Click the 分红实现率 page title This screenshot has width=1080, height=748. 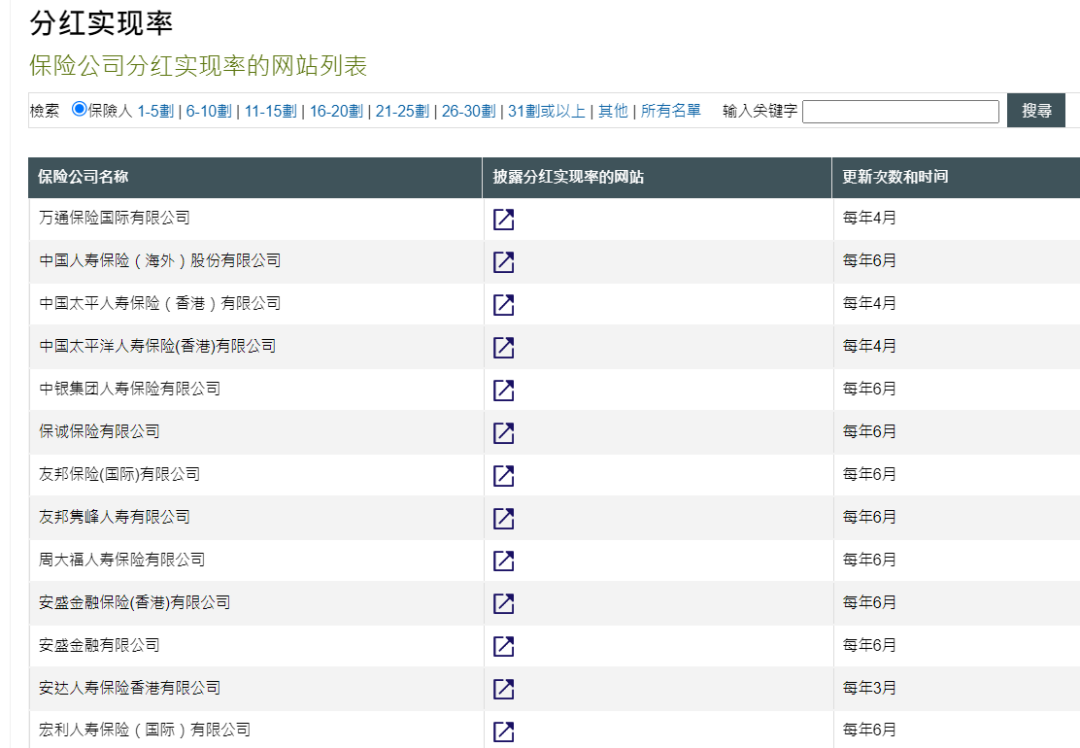coord(101,23)
